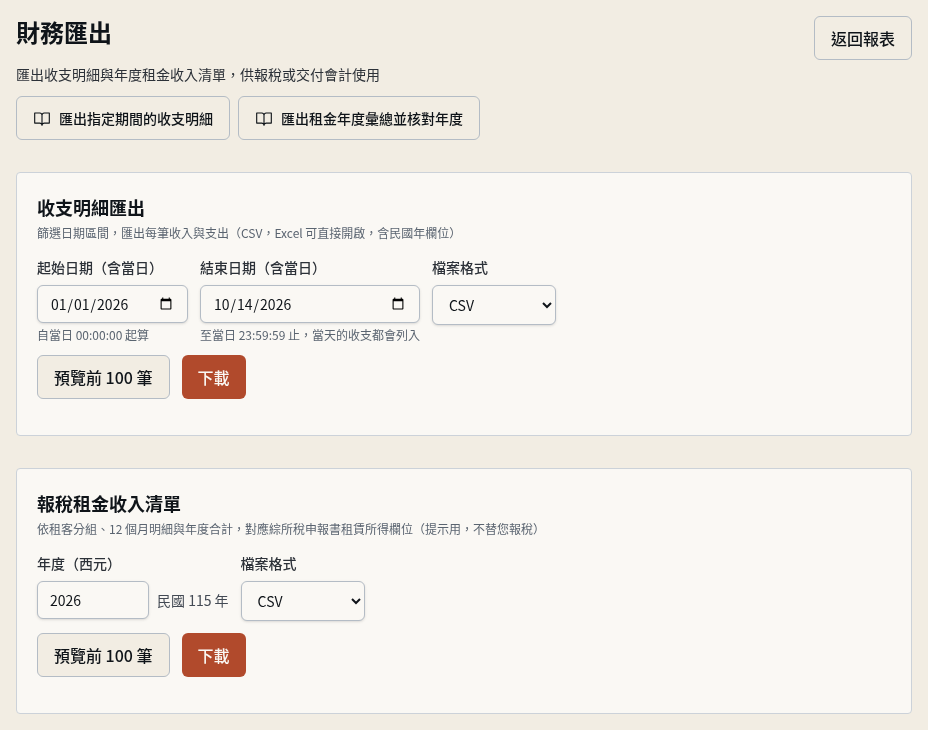Click the book icon beside 匯出租金年度彙總並核對年度
Screen dimensions: 928x730
coord(264,119)
